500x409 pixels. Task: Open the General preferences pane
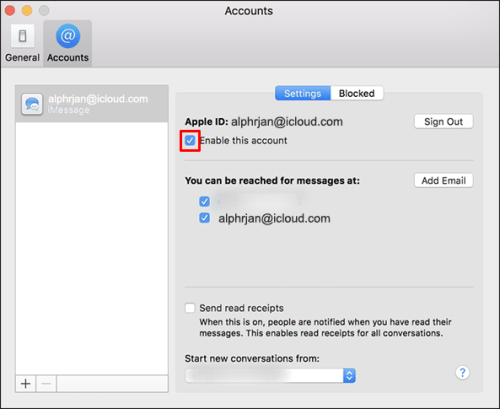[22, 43]
